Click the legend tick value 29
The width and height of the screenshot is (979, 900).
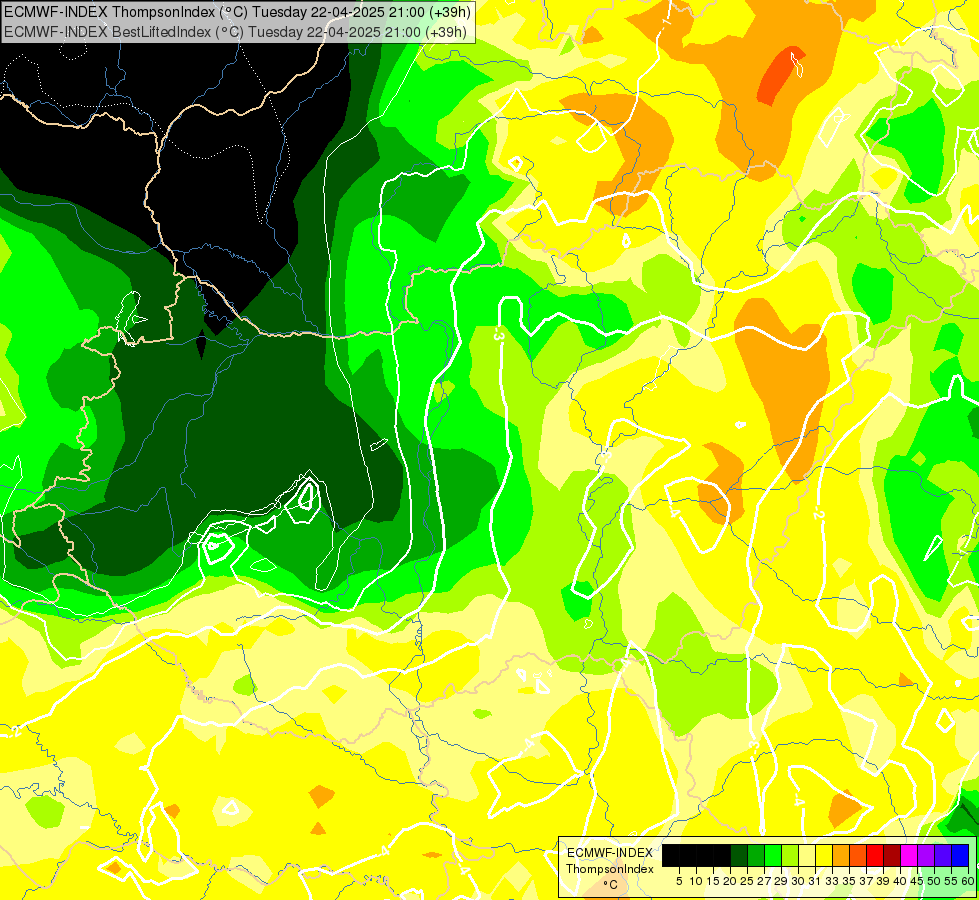coord(781,881)
